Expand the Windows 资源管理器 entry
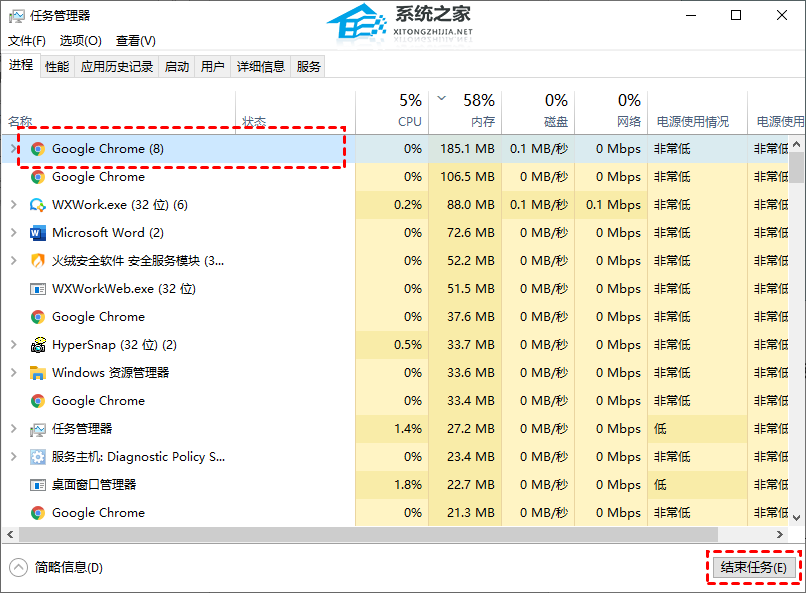 pos(14,372)
